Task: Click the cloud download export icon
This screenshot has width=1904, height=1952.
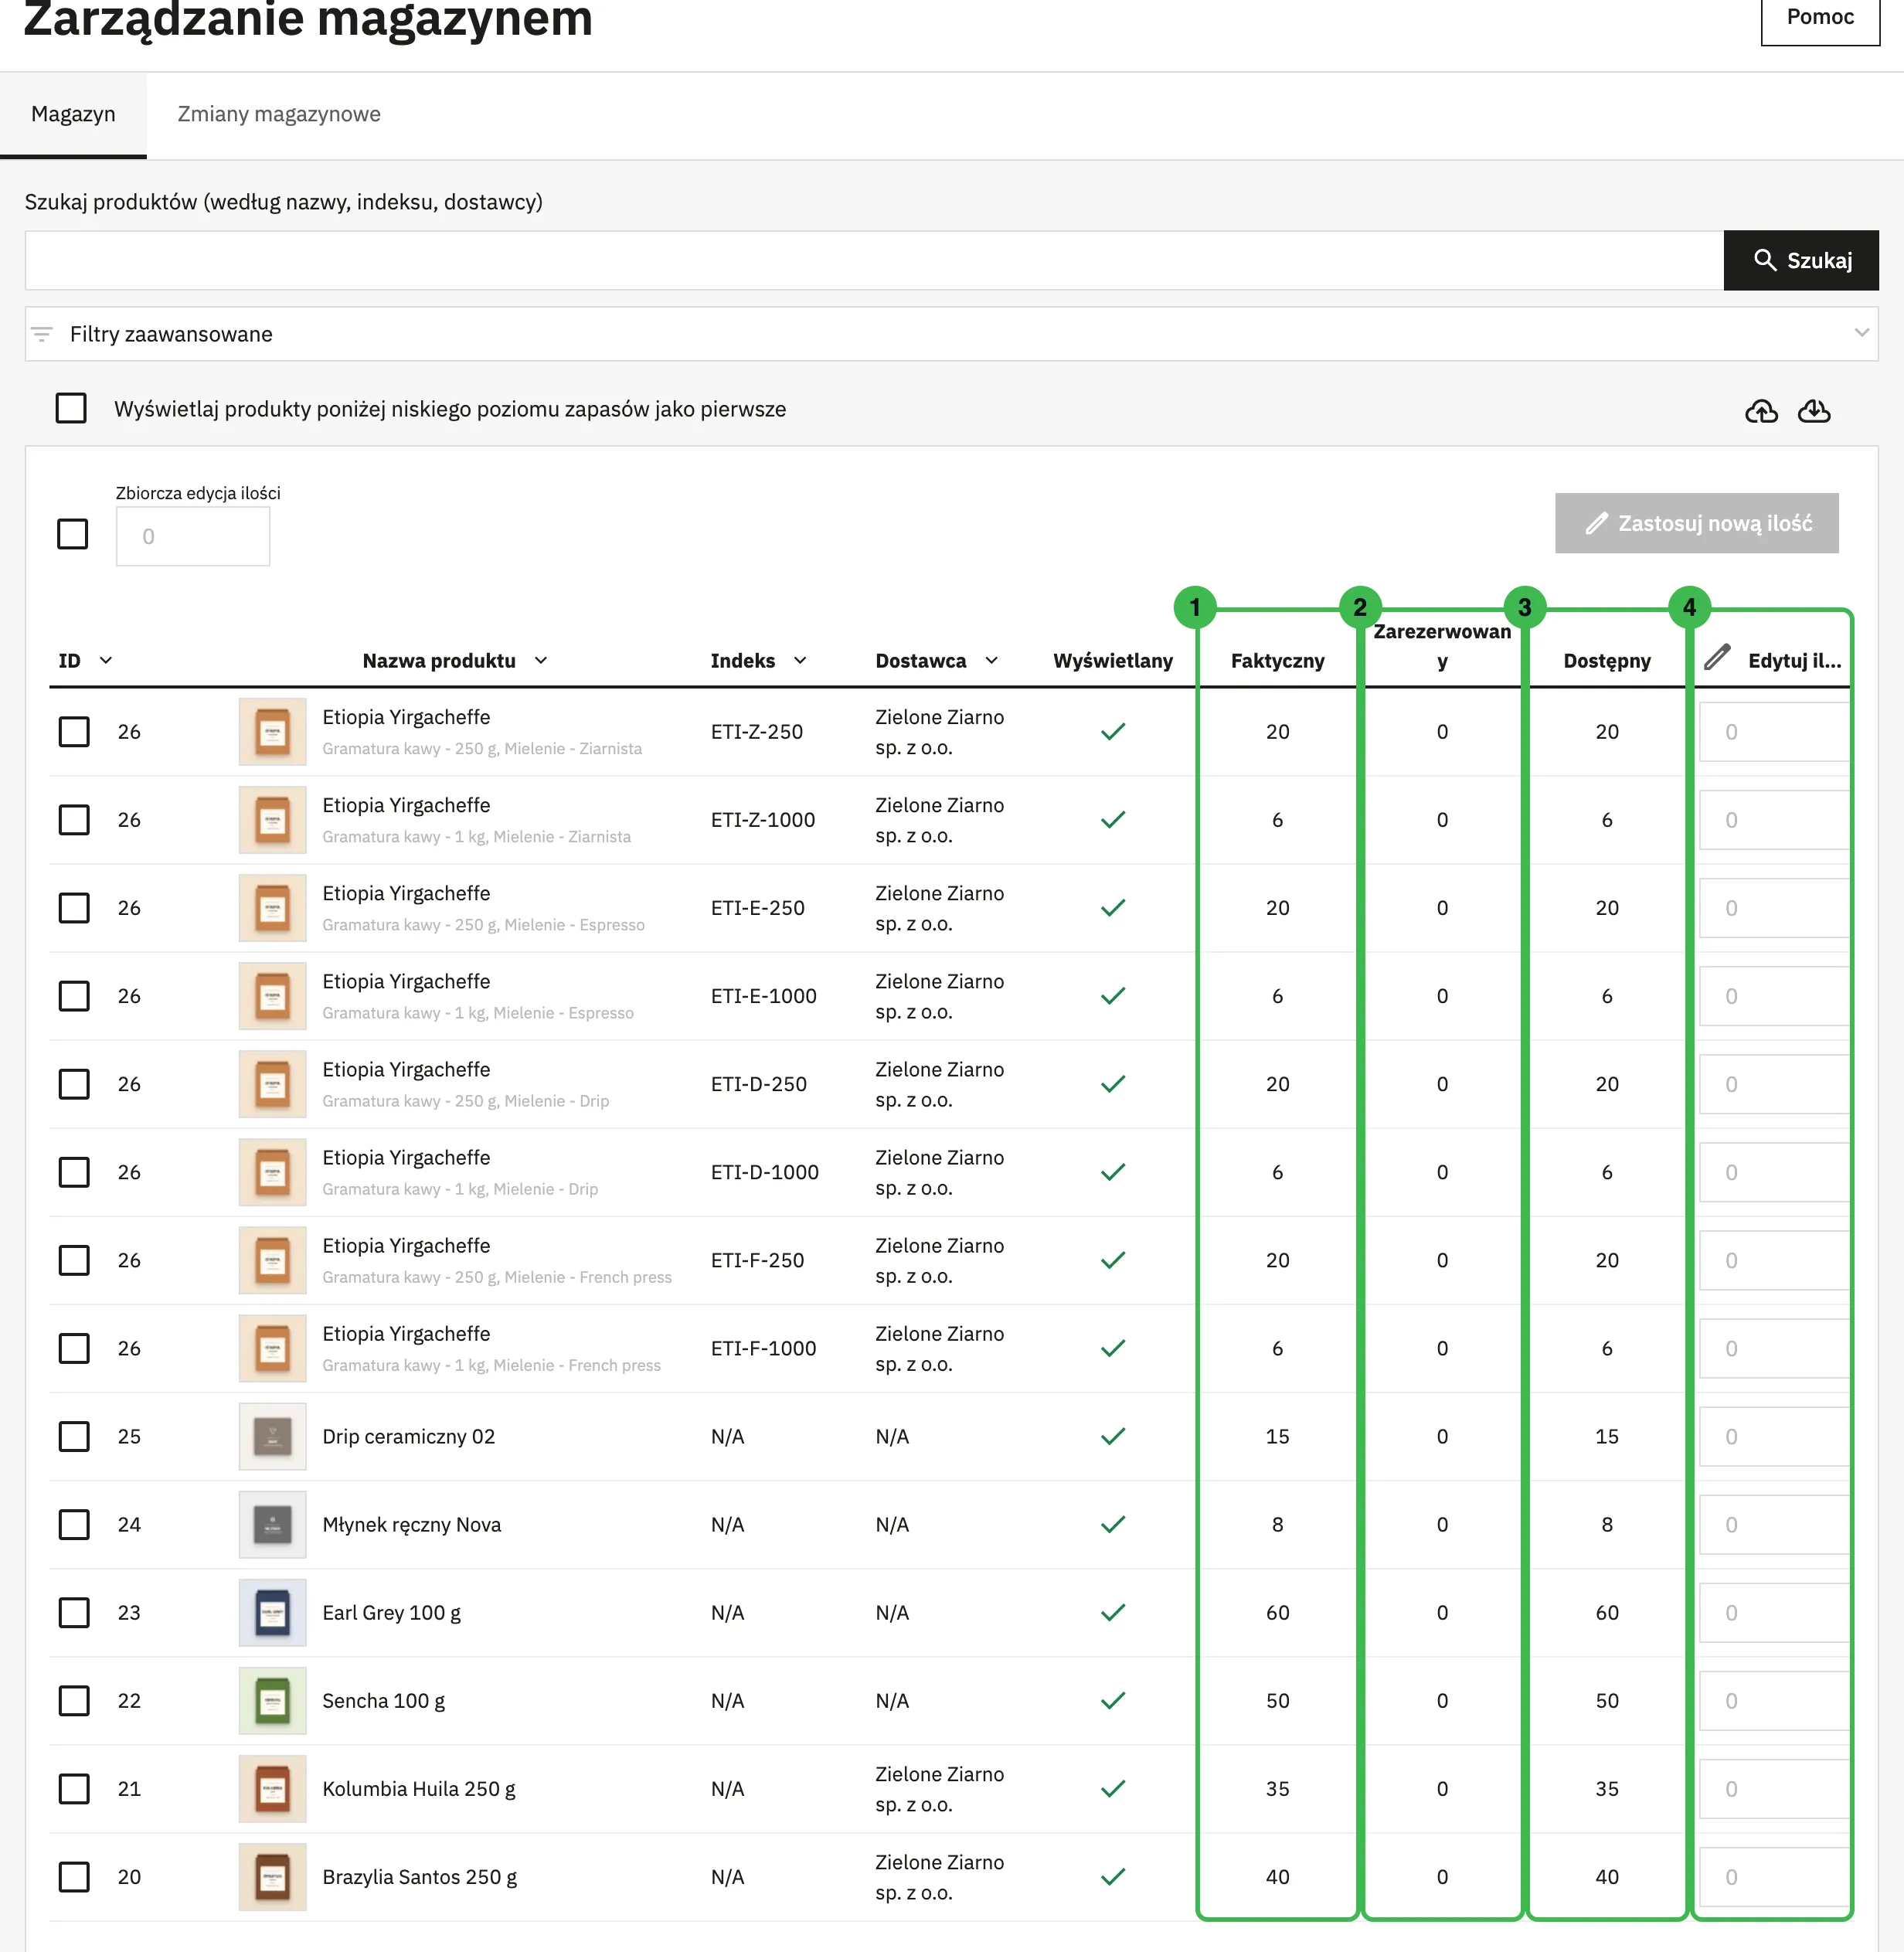Action: click(1814, 411)
